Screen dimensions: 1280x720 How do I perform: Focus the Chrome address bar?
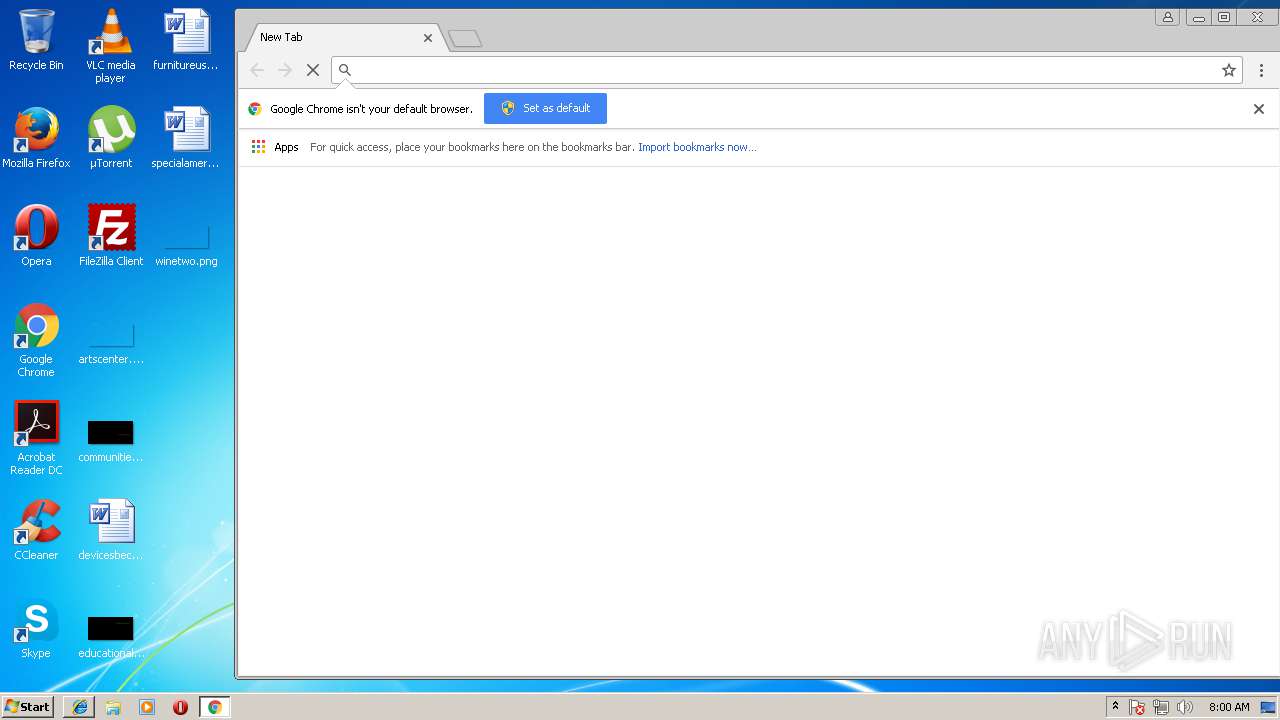coord(785,70)
